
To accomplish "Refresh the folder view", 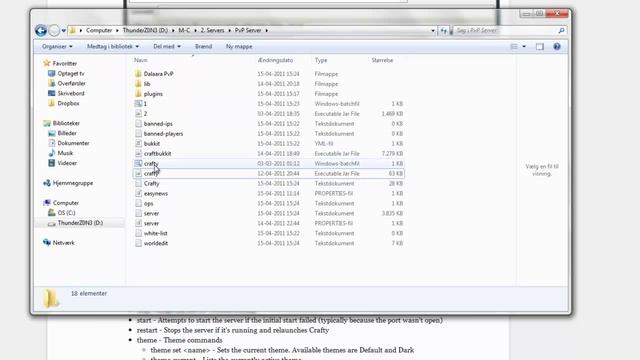I will point(443,31).
